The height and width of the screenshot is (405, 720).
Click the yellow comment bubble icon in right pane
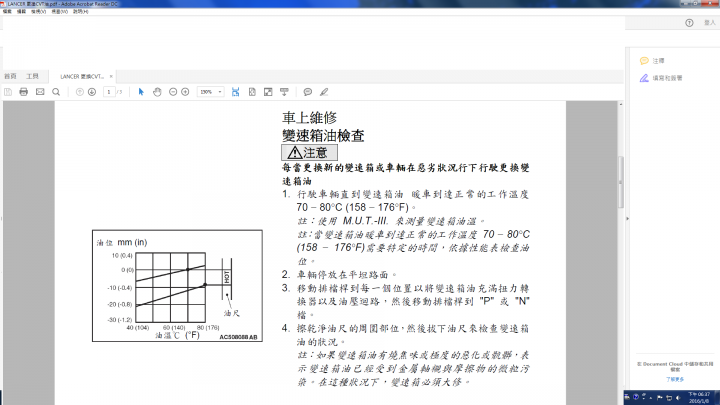click(644, 61)
